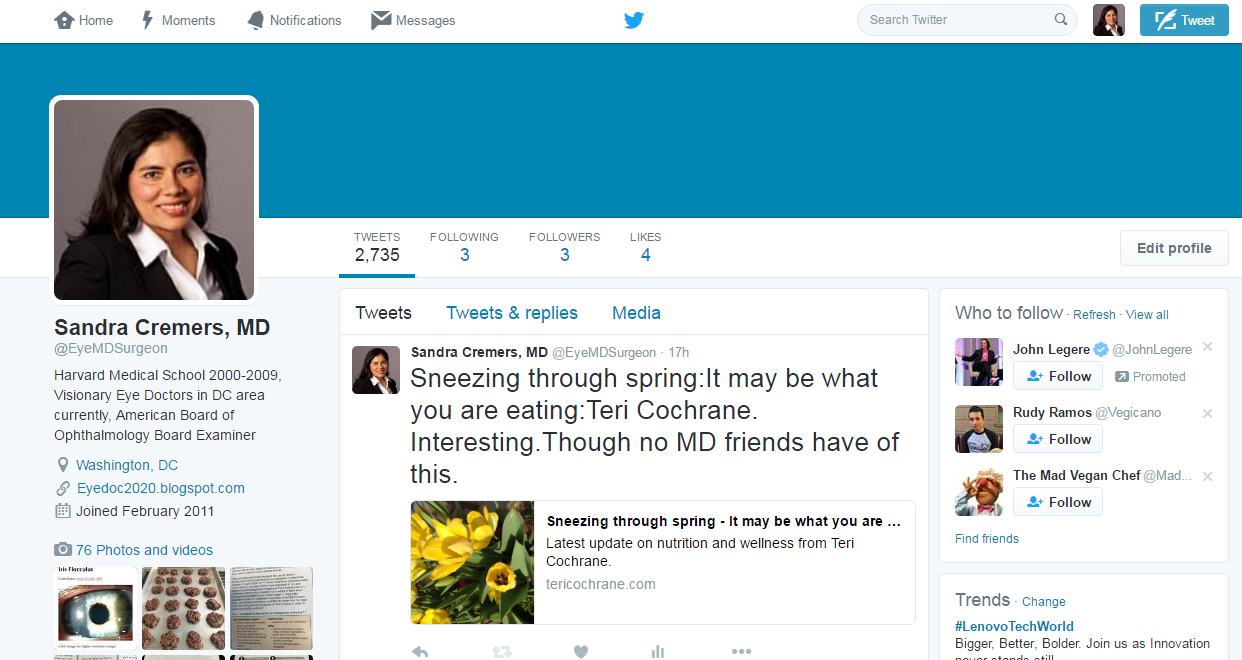View the Followers count
1242x660 pixels.
(x=564, y=247)
